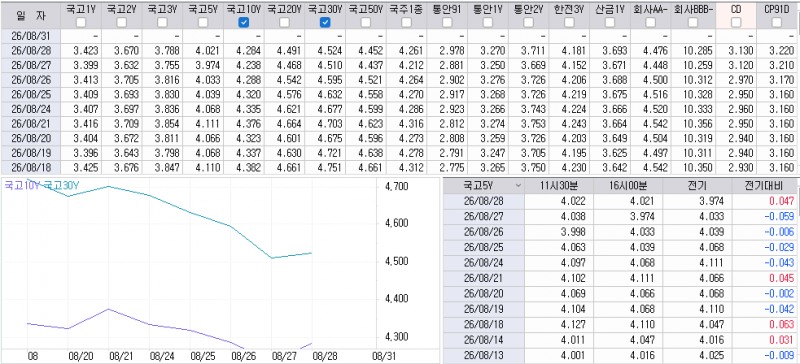
Task: Click the 국고10Y legend label on the chart
Action: click(21, 186)
